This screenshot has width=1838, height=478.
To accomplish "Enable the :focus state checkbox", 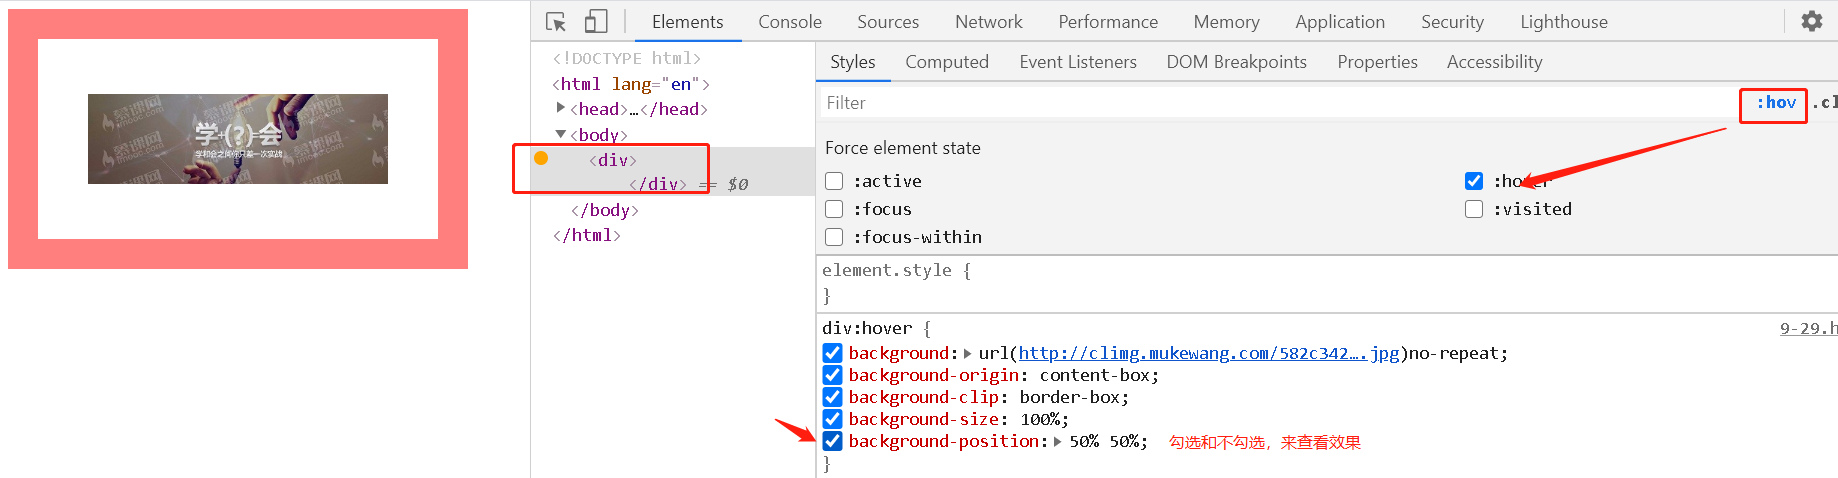I will (834, 209).
